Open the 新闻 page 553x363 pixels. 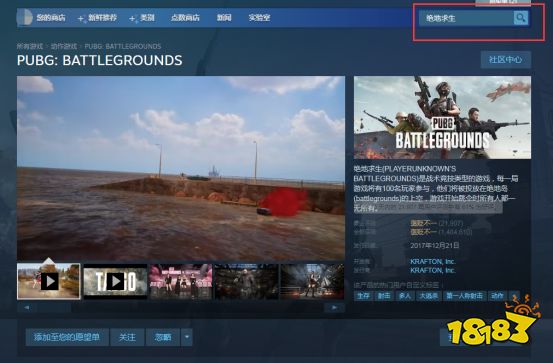click(x=224, y=18)
